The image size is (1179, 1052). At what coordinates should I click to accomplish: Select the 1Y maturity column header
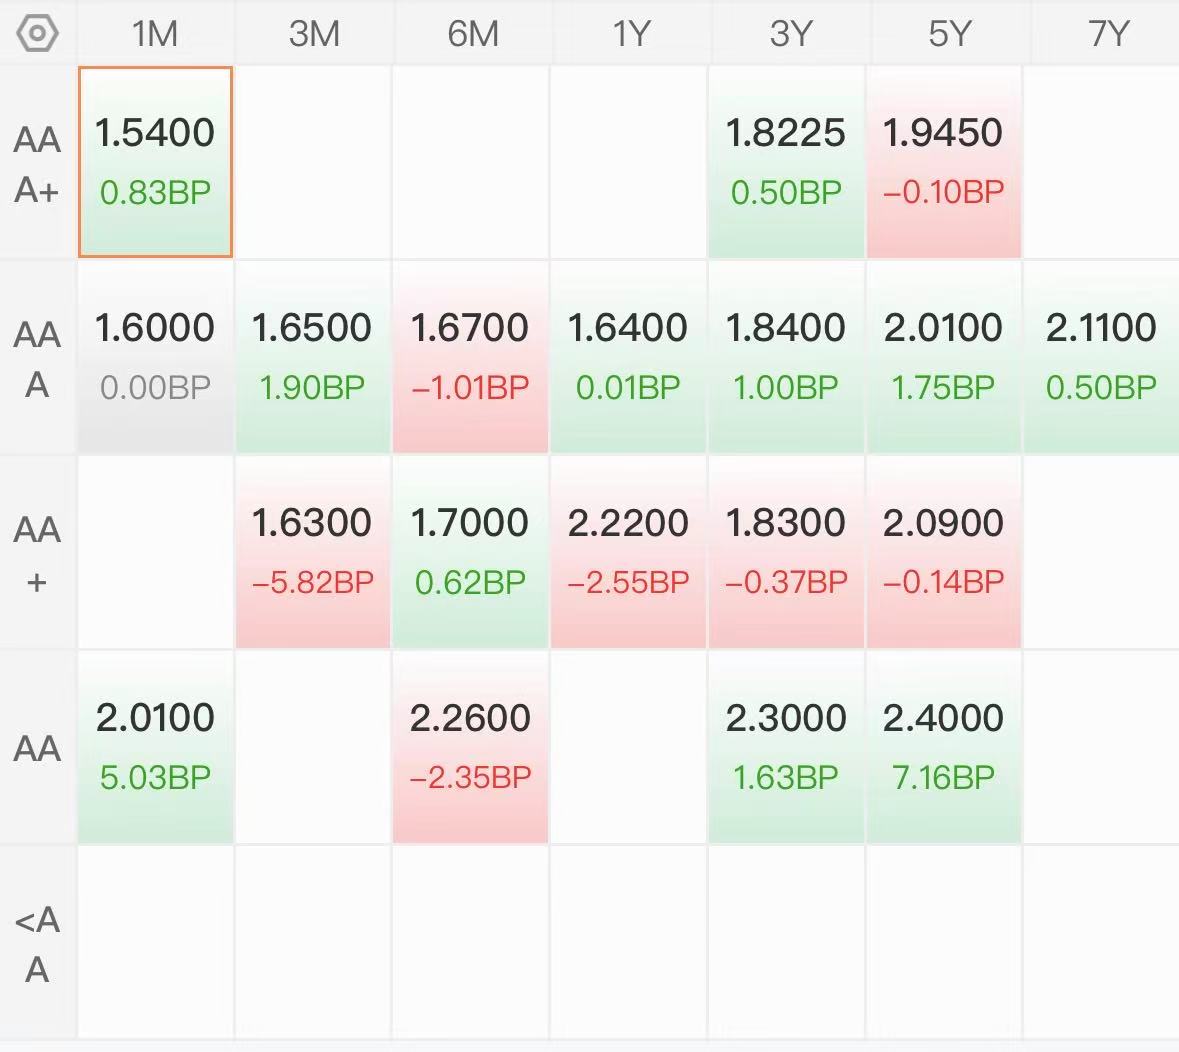(x=629, y=33)
